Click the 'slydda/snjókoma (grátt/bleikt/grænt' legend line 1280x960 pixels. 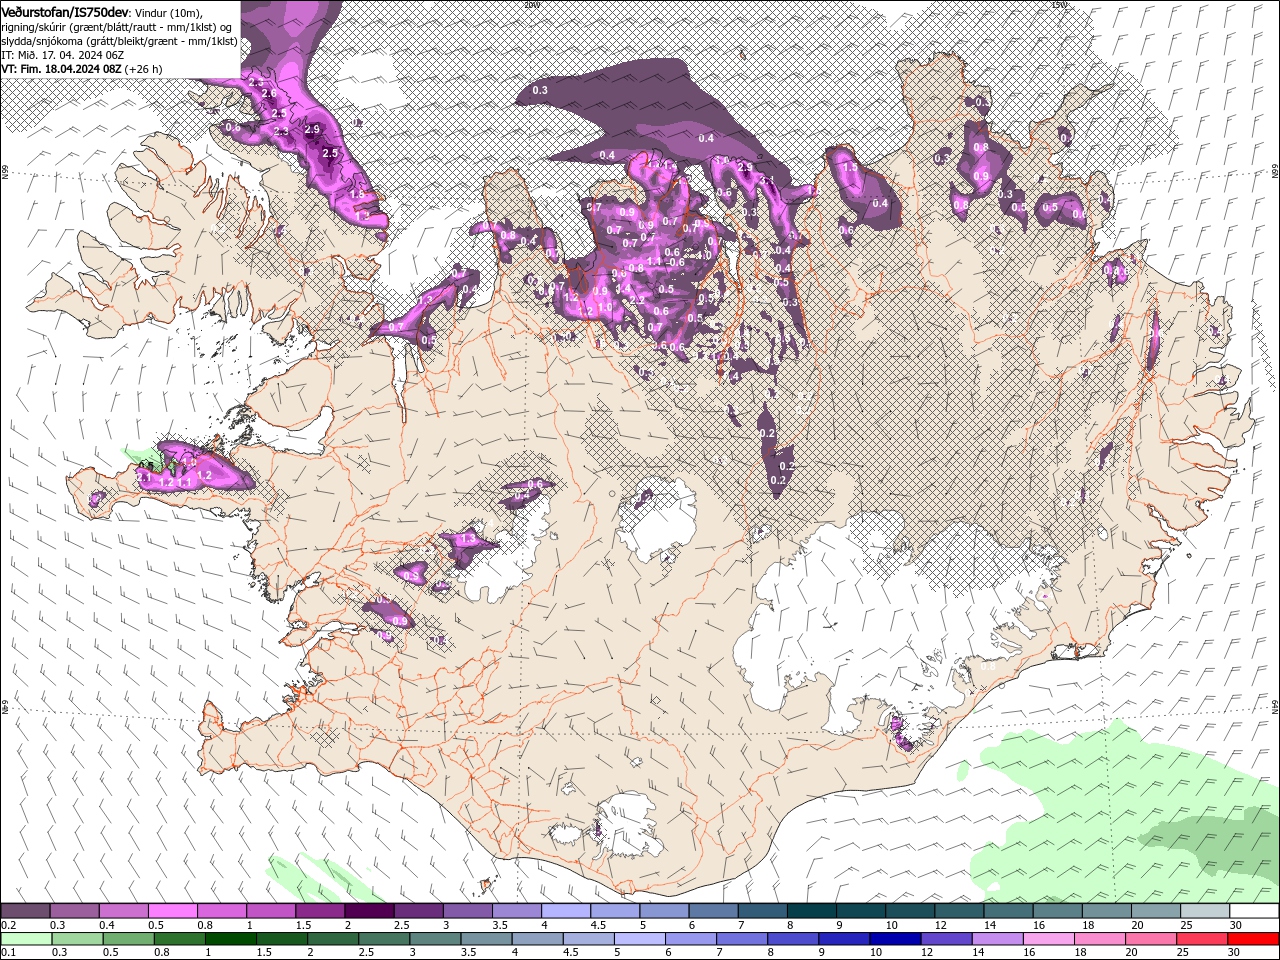[x=119, y=41]
